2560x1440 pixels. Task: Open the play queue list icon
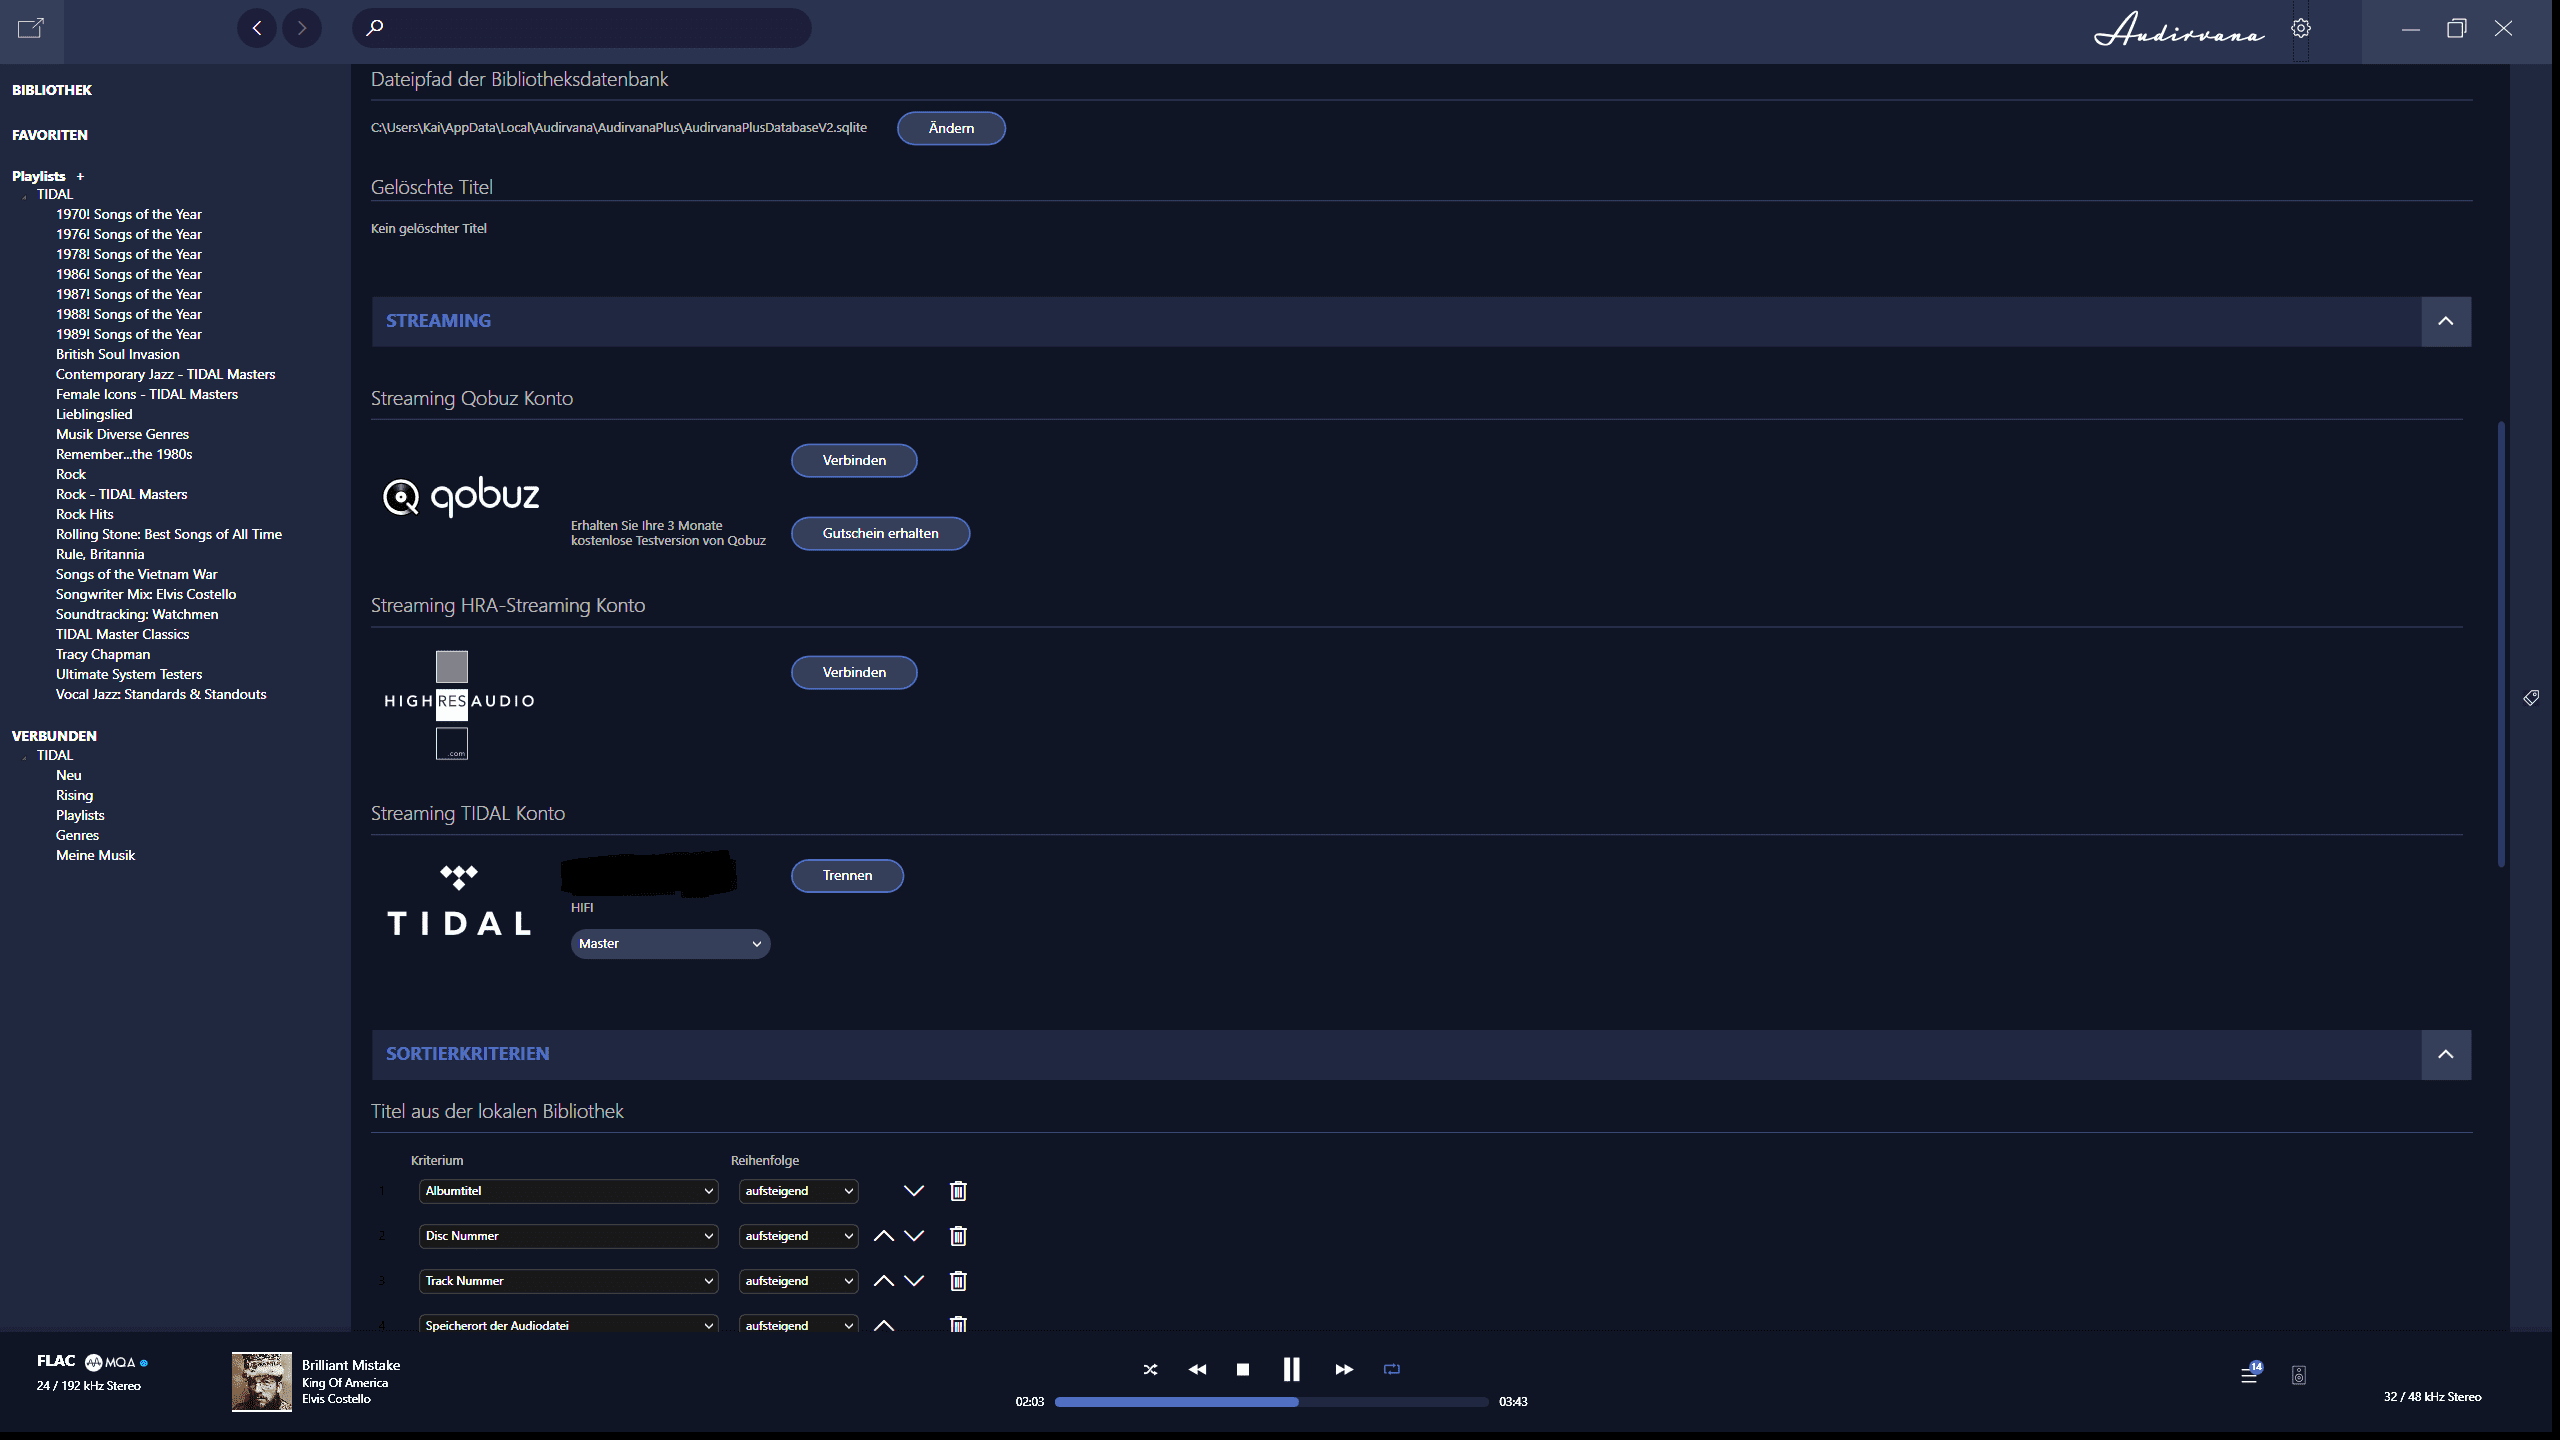[x=2249, y=1375]
